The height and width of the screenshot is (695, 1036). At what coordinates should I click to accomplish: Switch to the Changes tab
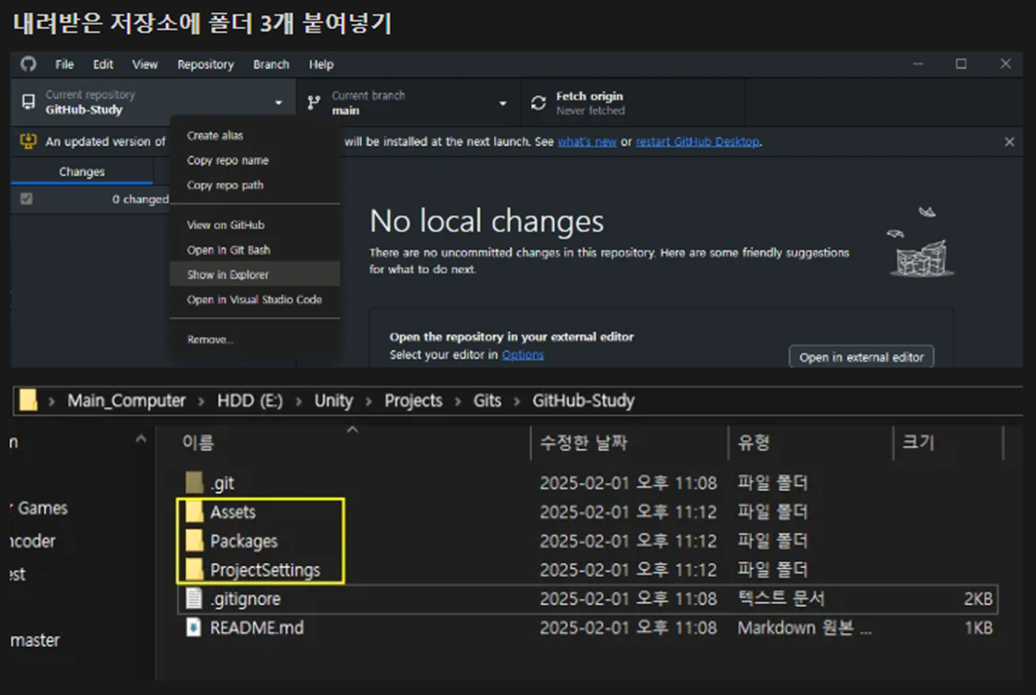(x=81, y=172)
